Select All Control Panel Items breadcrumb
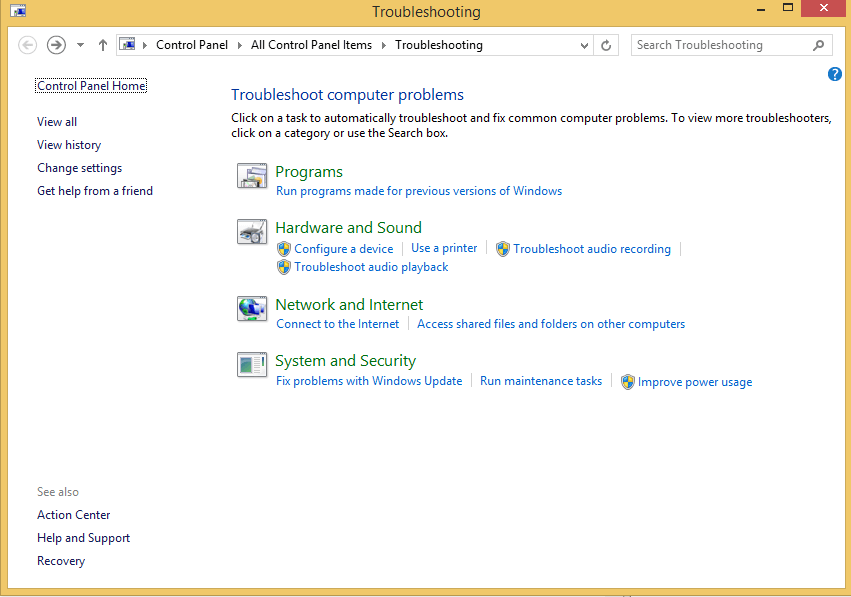The image size is (851, 597). (x=312, y=45)
